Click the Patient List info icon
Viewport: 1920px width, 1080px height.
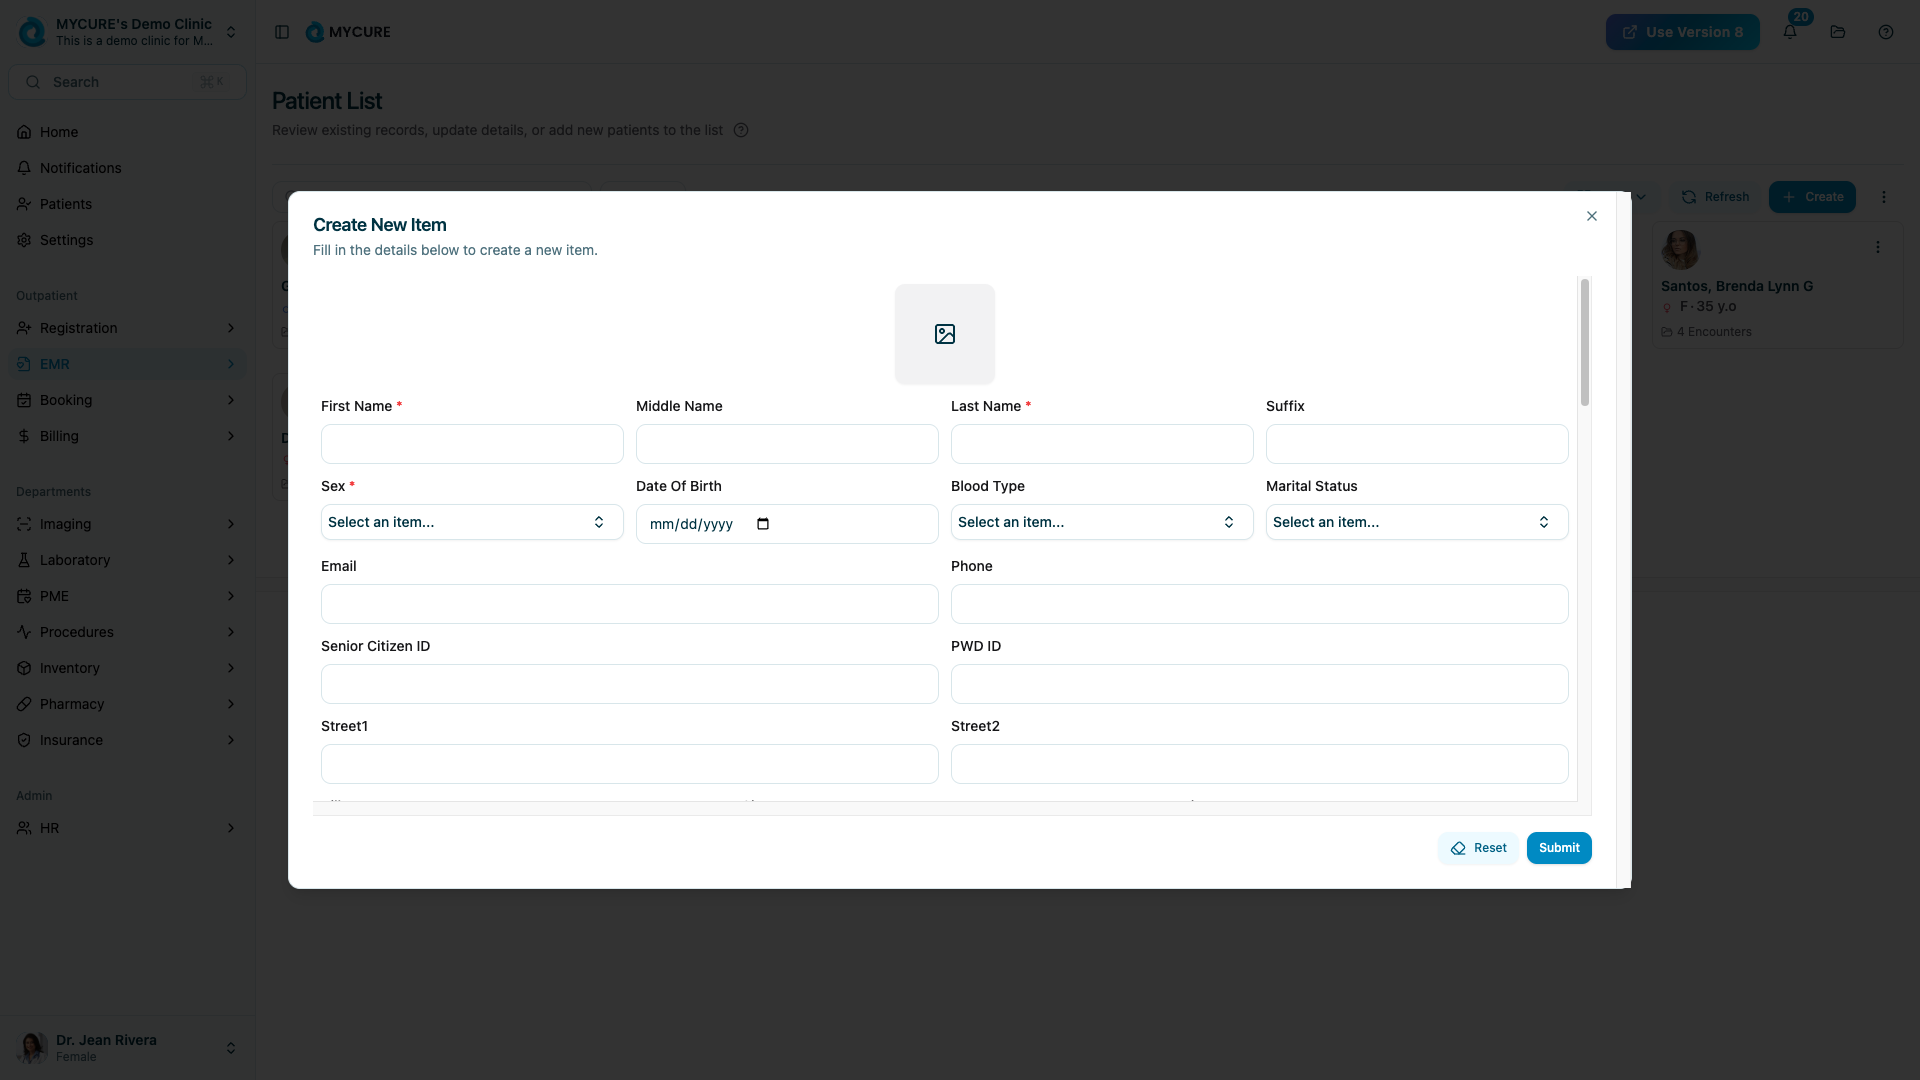point(741,130)
